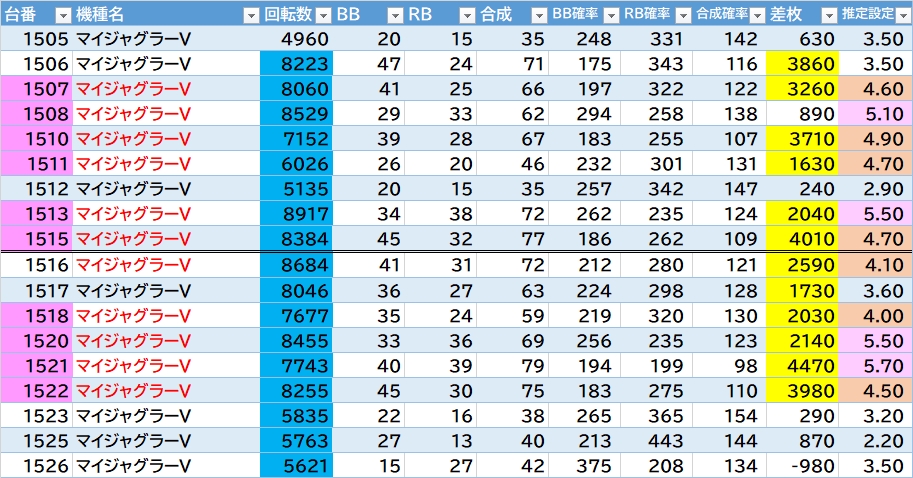Select machine number cell 1526

tap(36, 466)
